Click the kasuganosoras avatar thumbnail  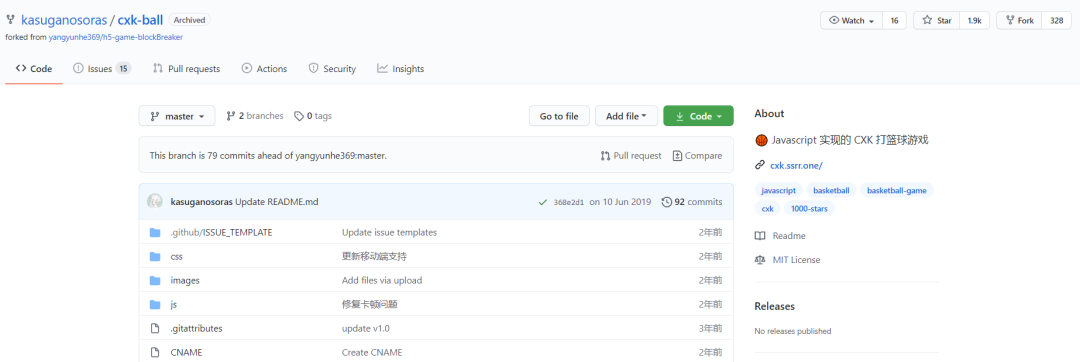155,202
